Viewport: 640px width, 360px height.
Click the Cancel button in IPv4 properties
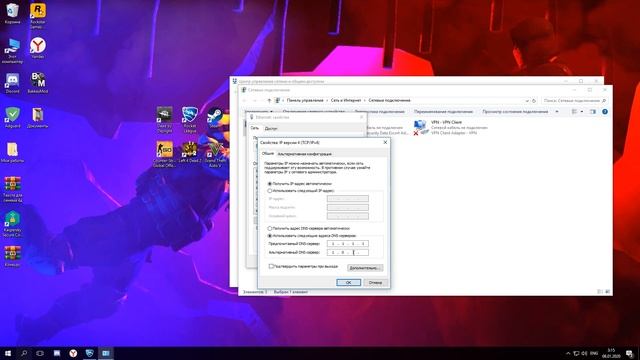click(x=375, y=282)
